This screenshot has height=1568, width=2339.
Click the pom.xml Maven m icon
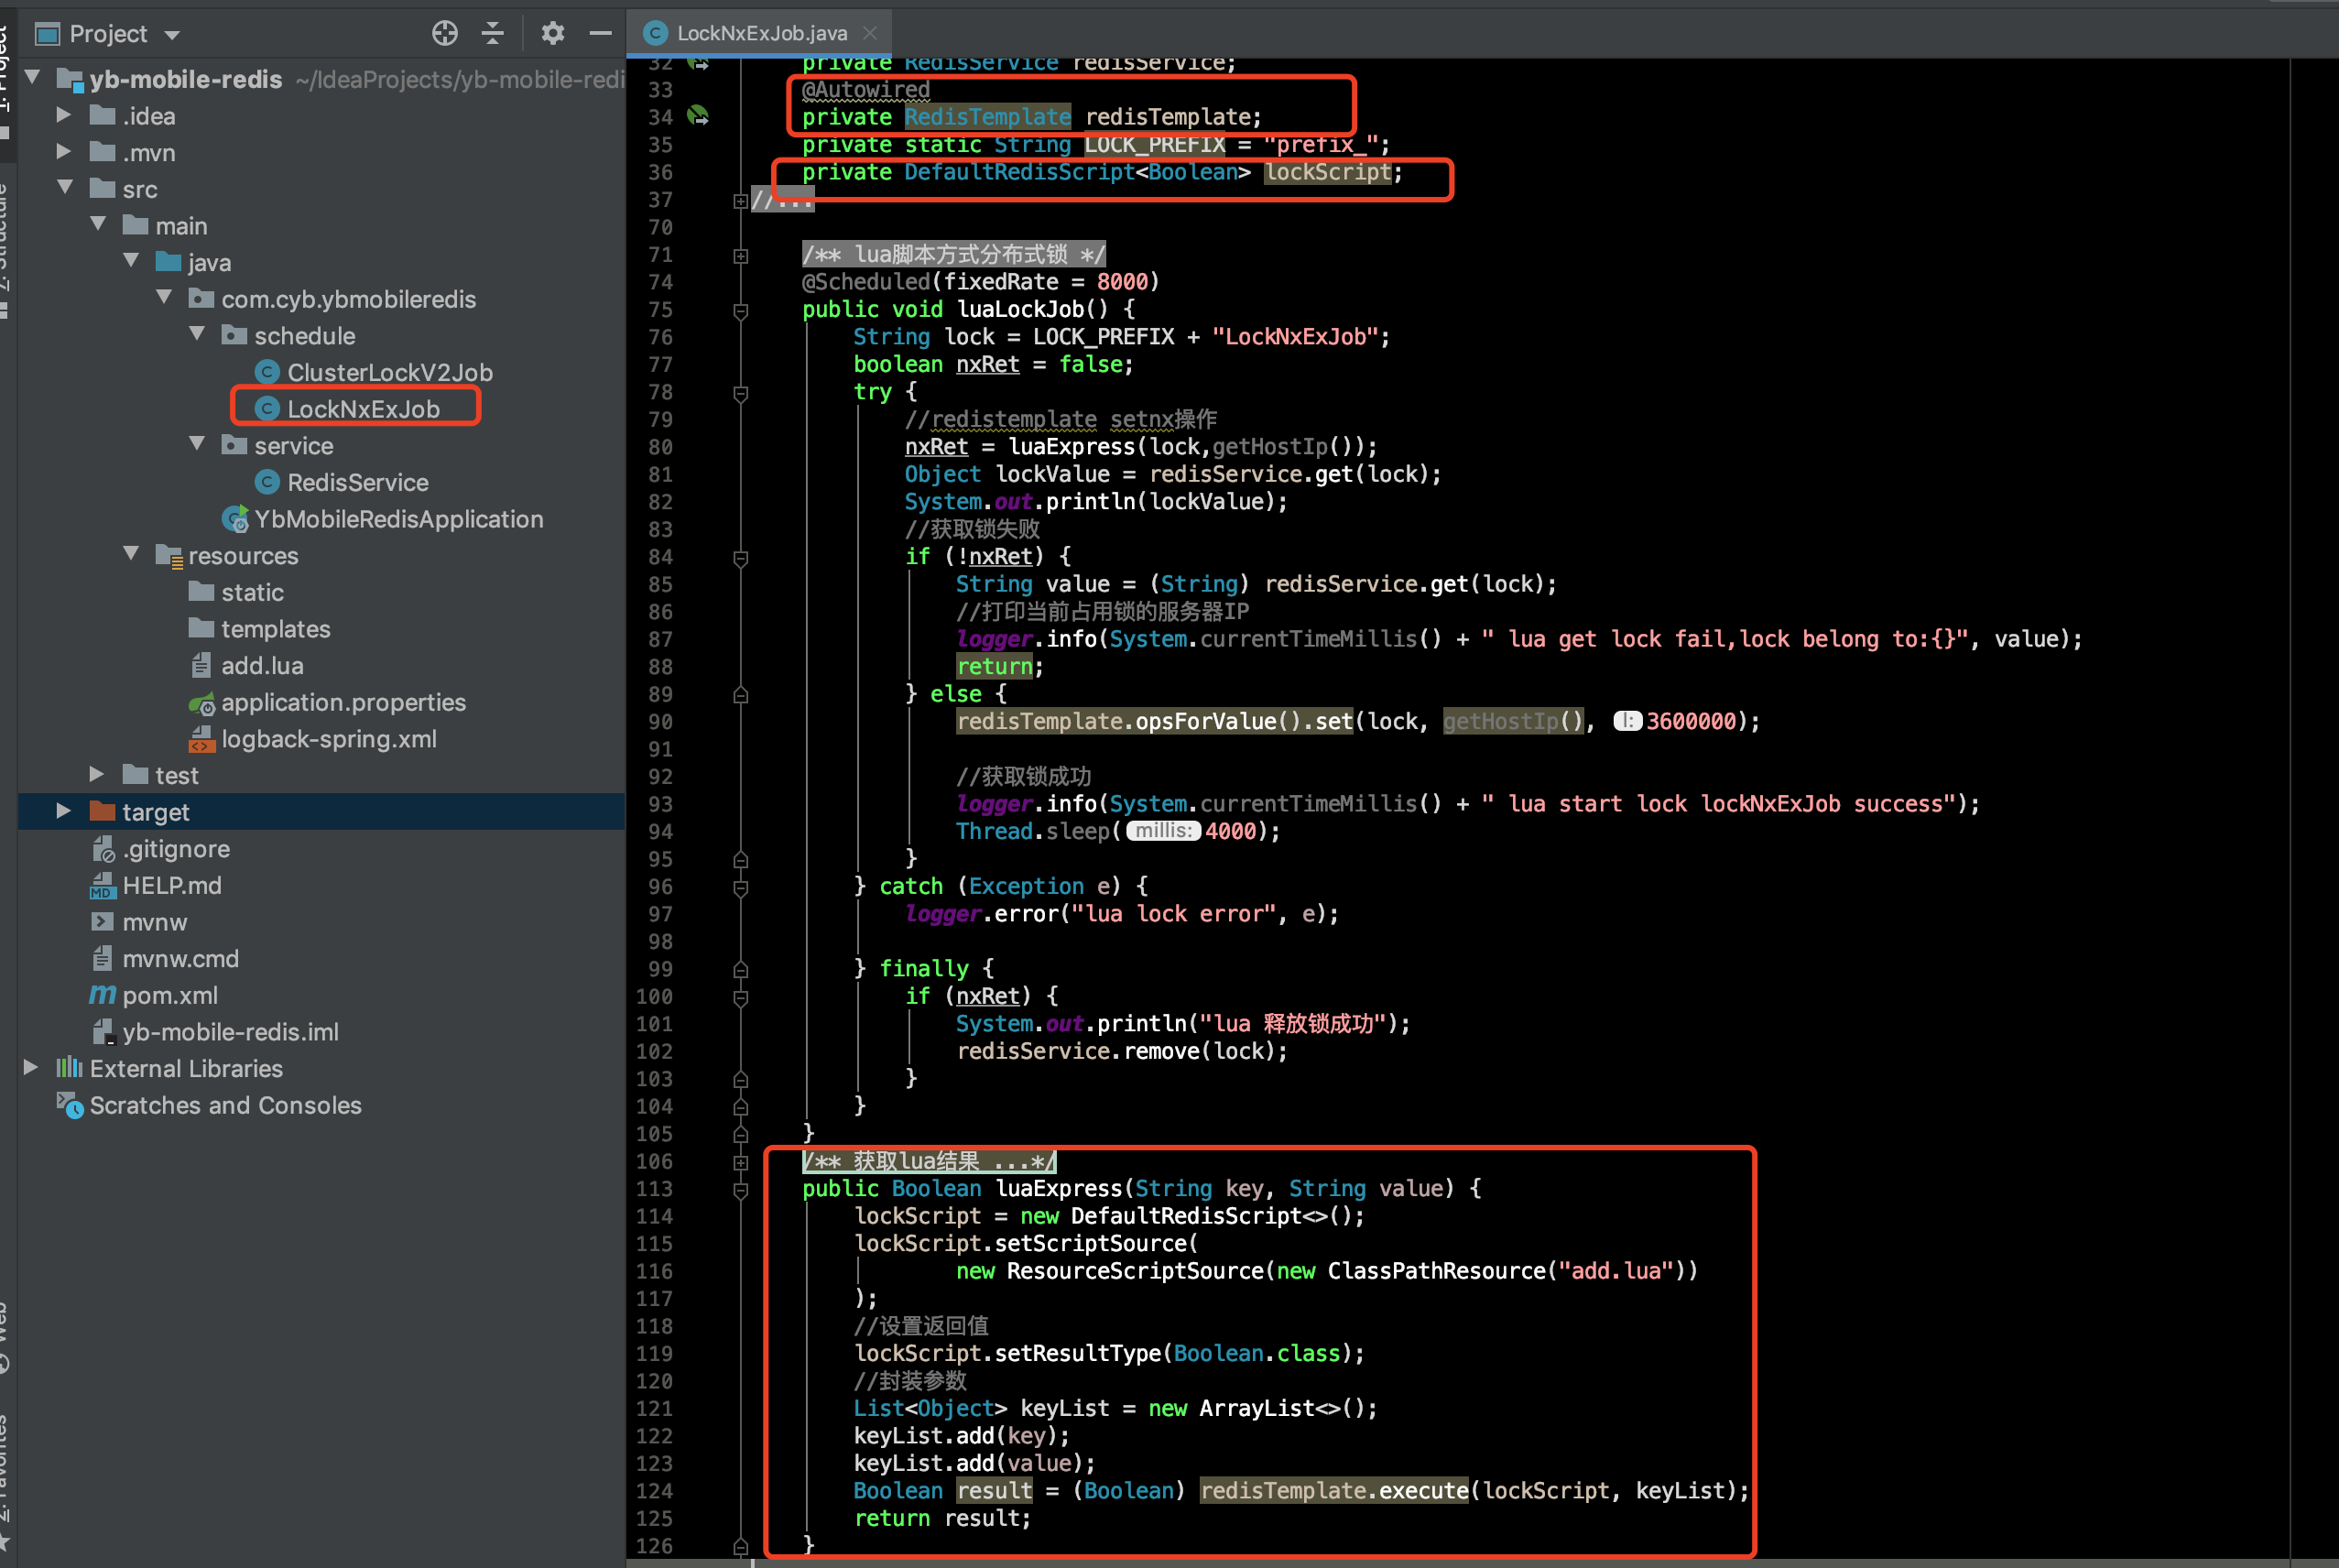coord(102,995)
